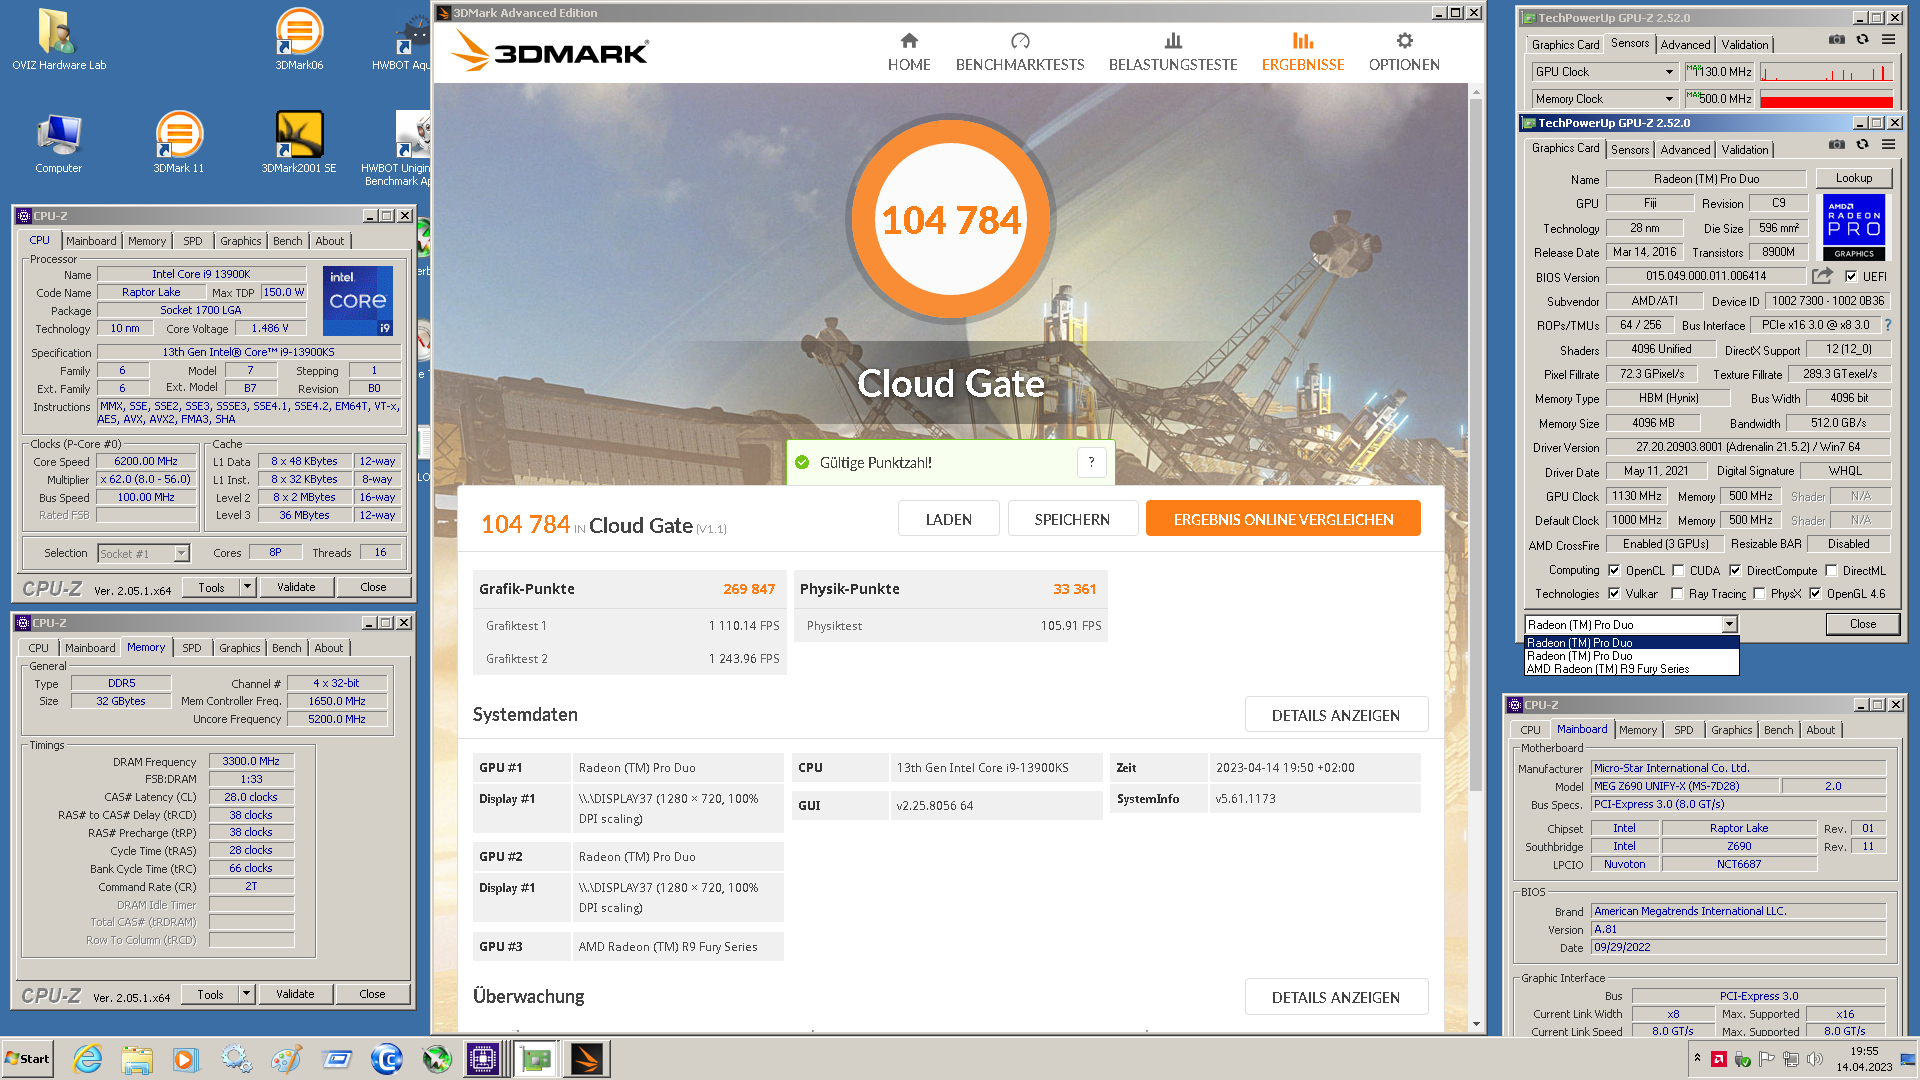Open the Home section in 3DMark
The image size is (1920, 1080).
[x=909, y=52]
